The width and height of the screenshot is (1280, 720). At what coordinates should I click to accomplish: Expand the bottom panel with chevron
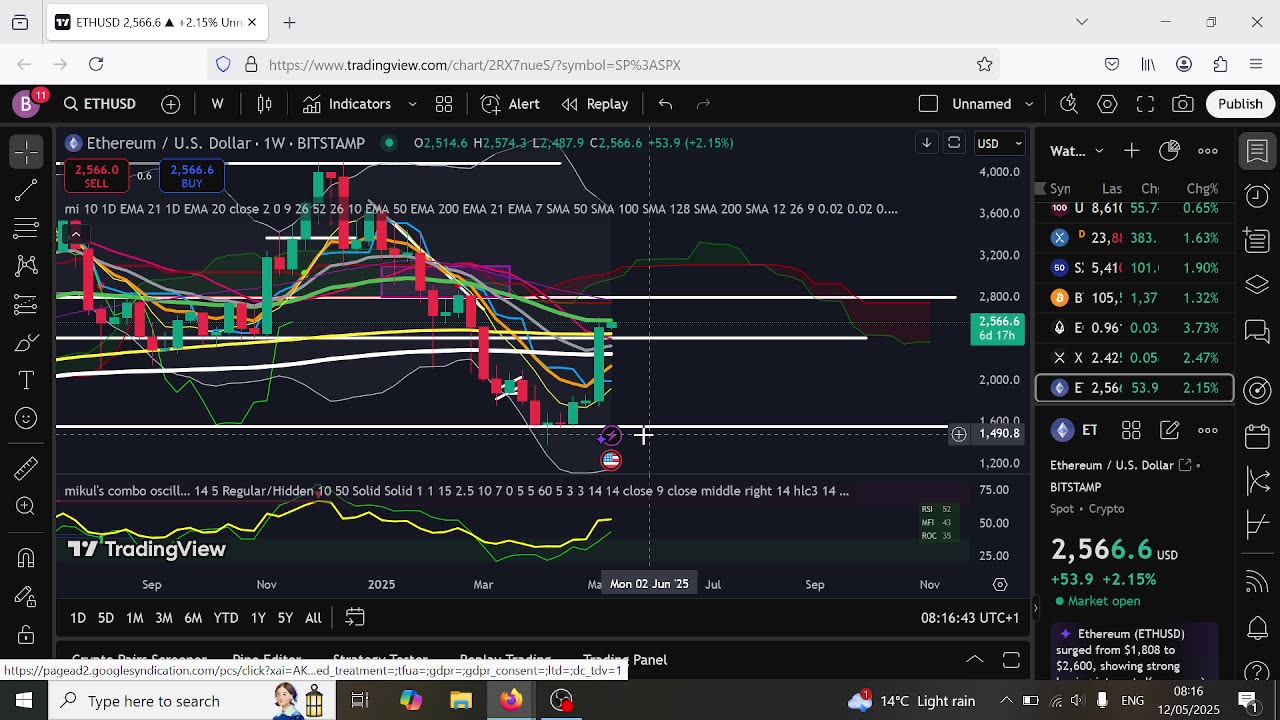point(974,660)
